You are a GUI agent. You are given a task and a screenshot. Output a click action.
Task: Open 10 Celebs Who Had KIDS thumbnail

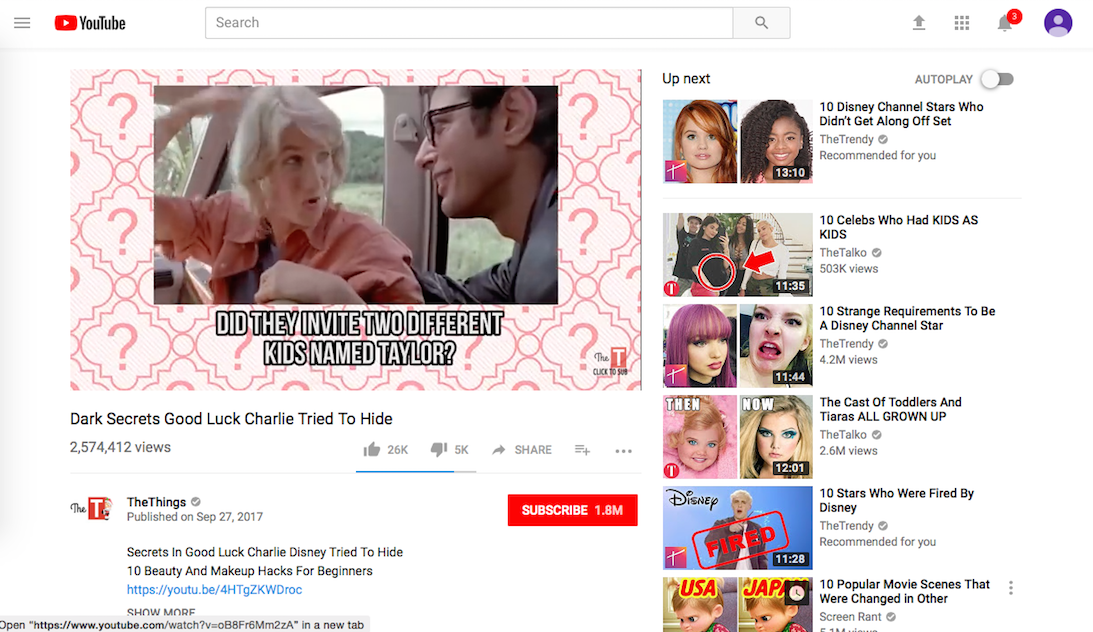(x=737, y=254)
